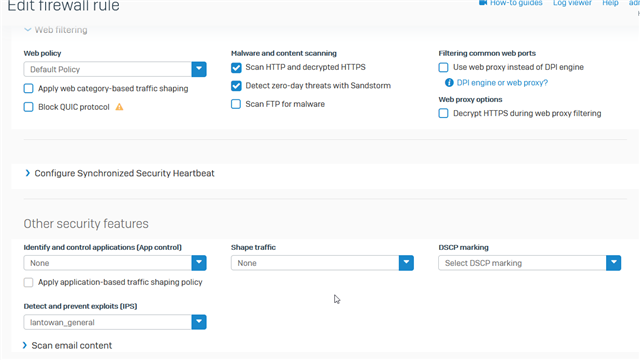Enable Decrypt HTTPS during web proxy filtering
The image size is (640, 360).
(x=443, y=113)
